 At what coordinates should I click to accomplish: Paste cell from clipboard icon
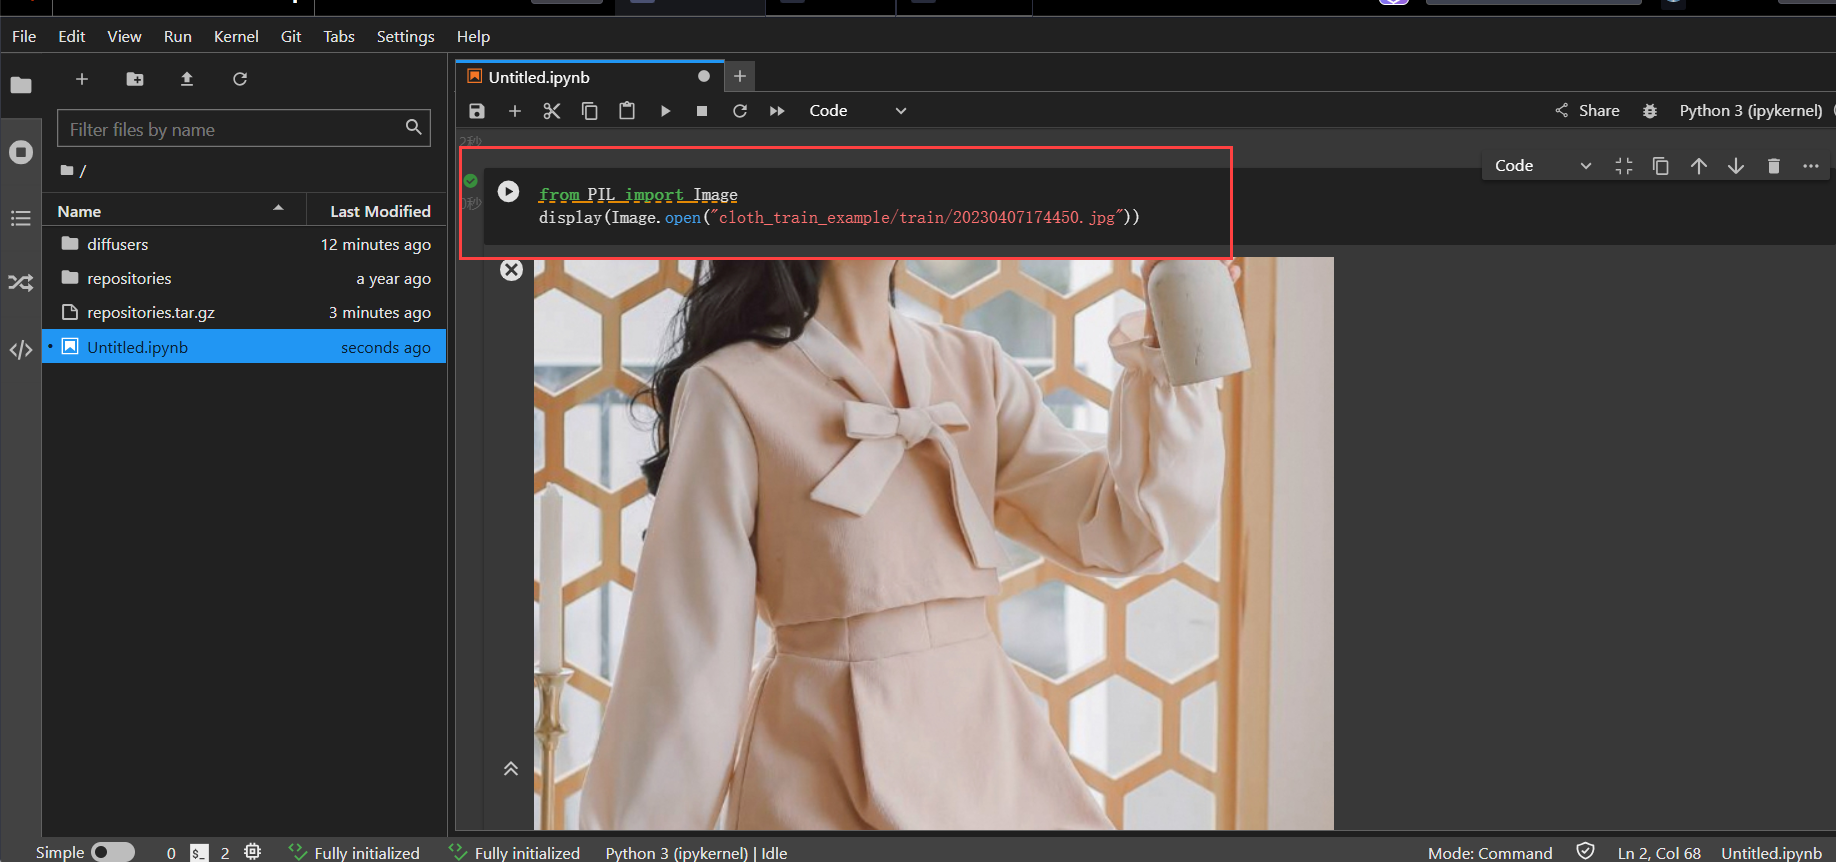tap(627, 111)
